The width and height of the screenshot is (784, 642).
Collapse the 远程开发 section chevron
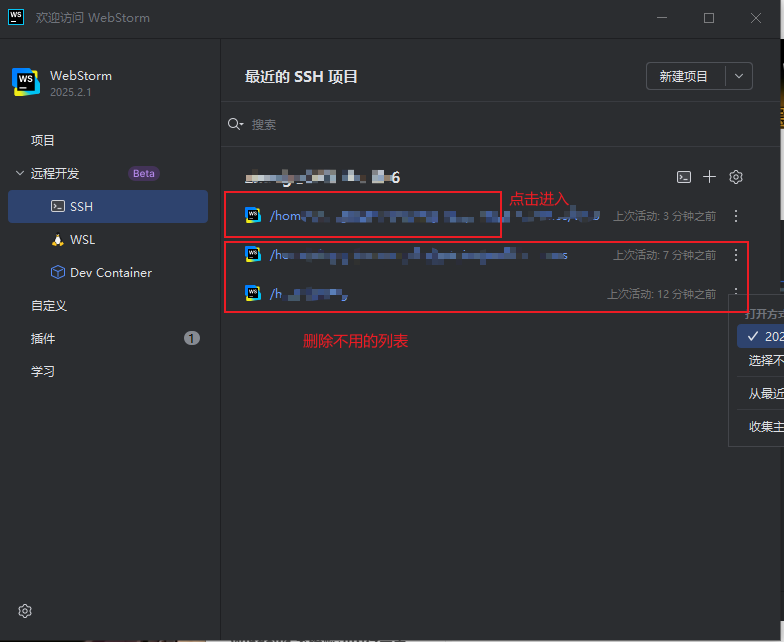point(19,173)
